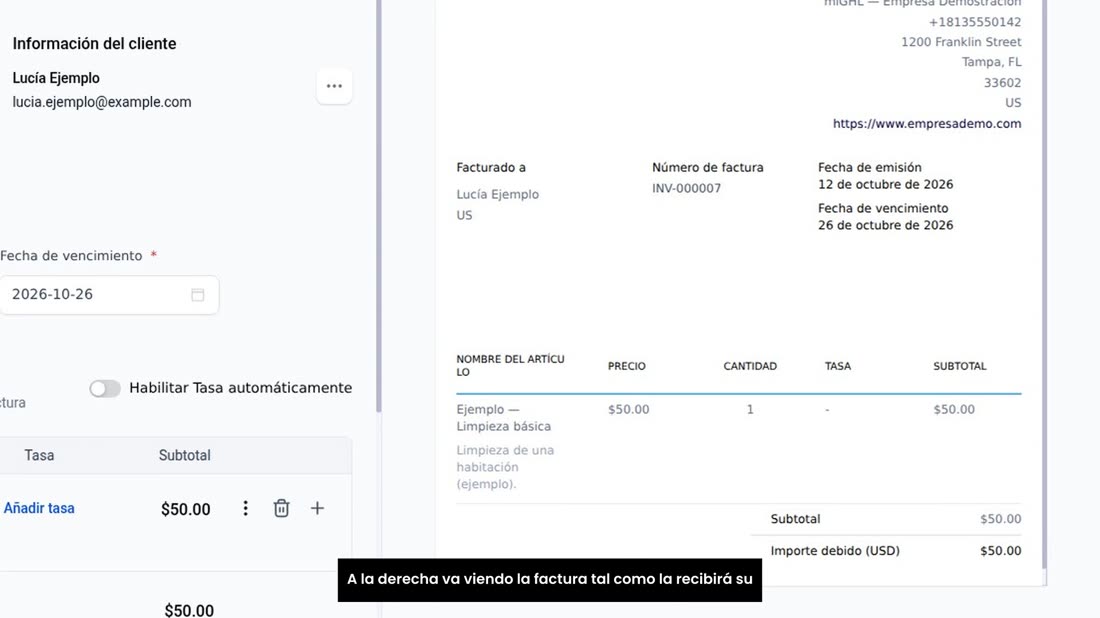
Task: Click the due date 26 de octubre de 2026
Action: point(885,225)
